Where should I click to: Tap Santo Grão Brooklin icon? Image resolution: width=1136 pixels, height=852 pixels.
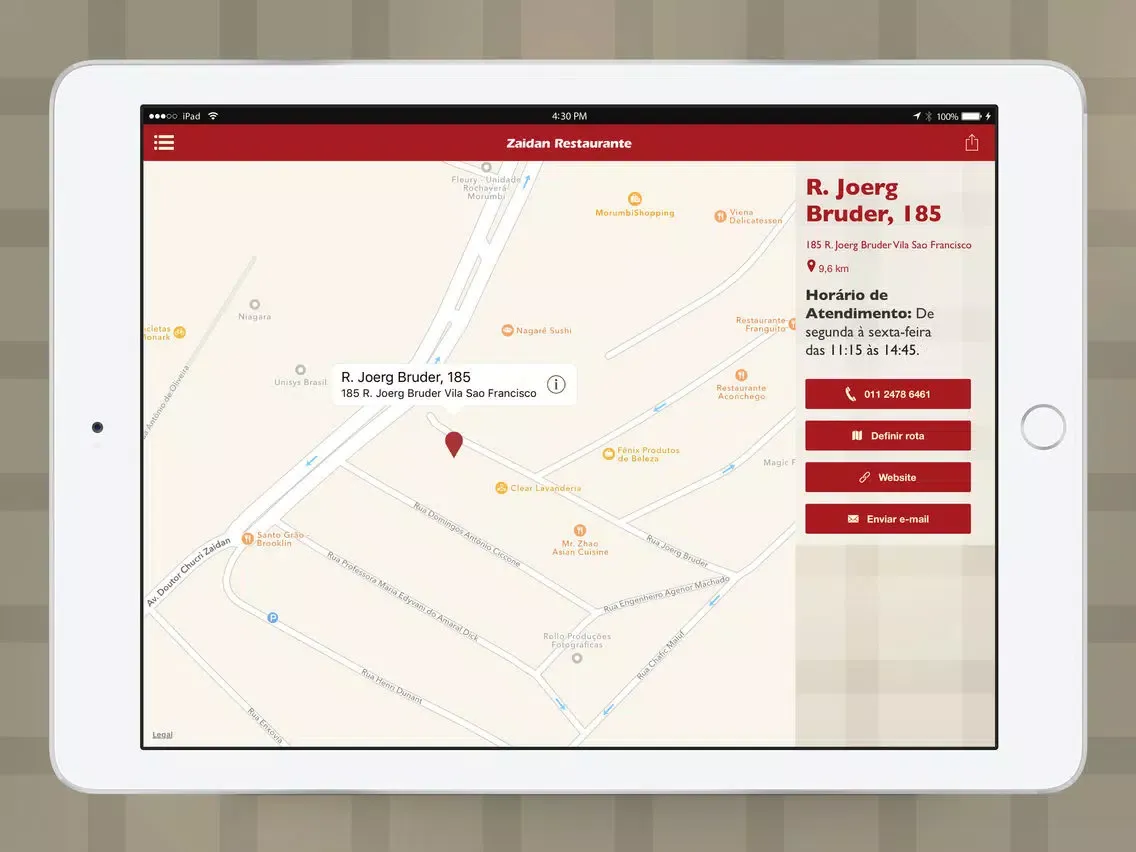tap(247, 538)
